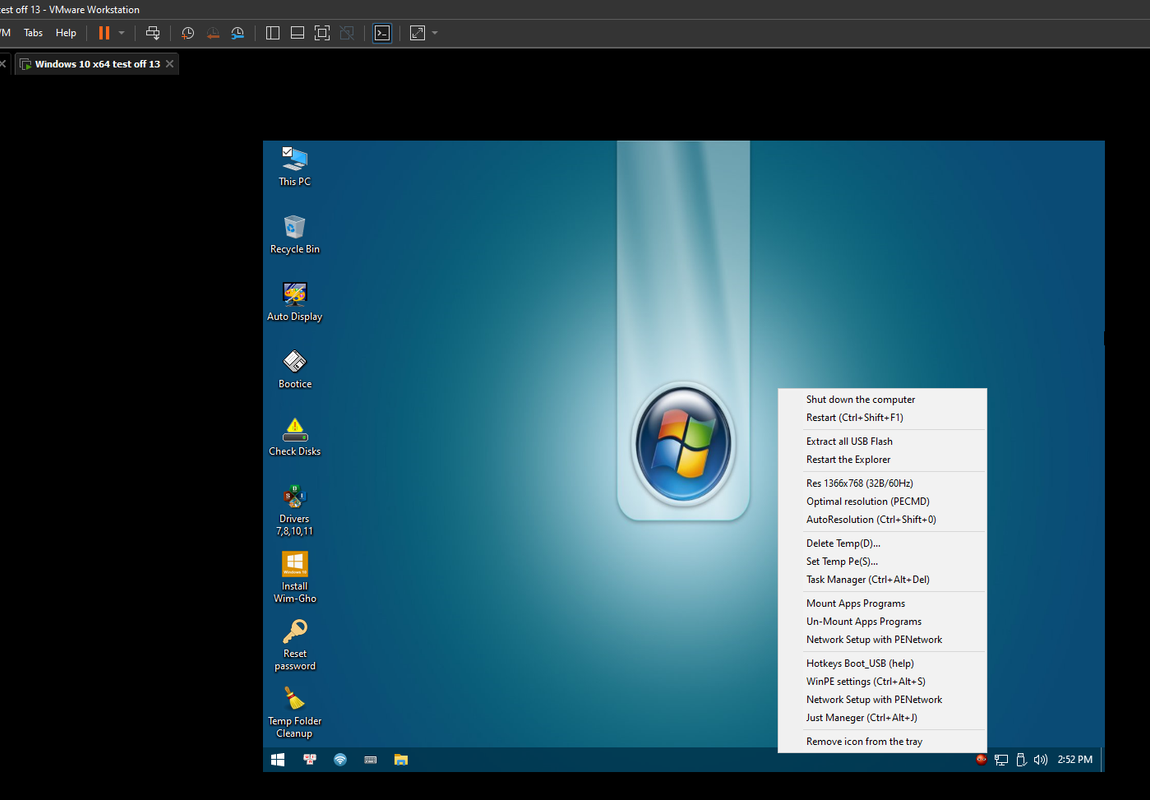Choose Res 1366x768 (32B/60Hz)
This screenshot has height=800, width=1150.
coord(882,483)
